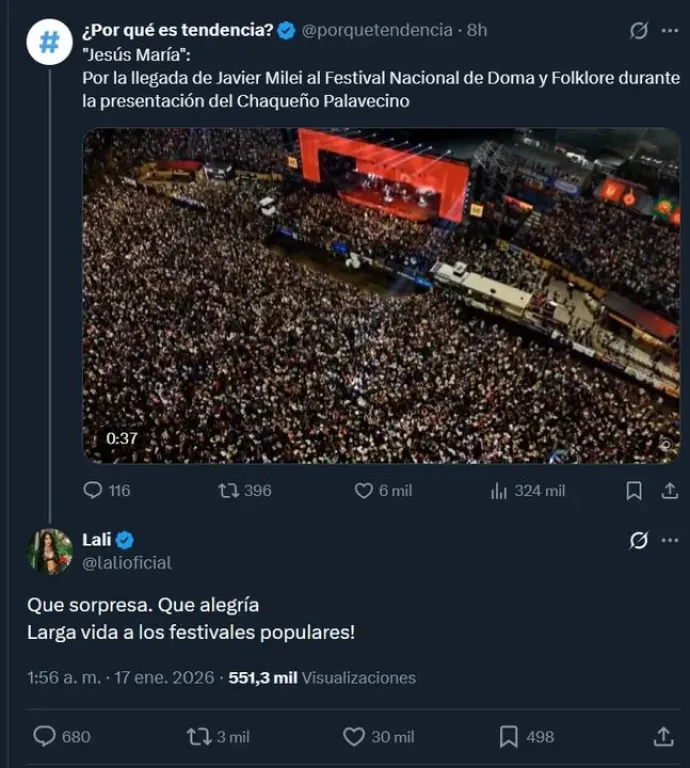Play the festival crowd video

click(x=381, y=295)
